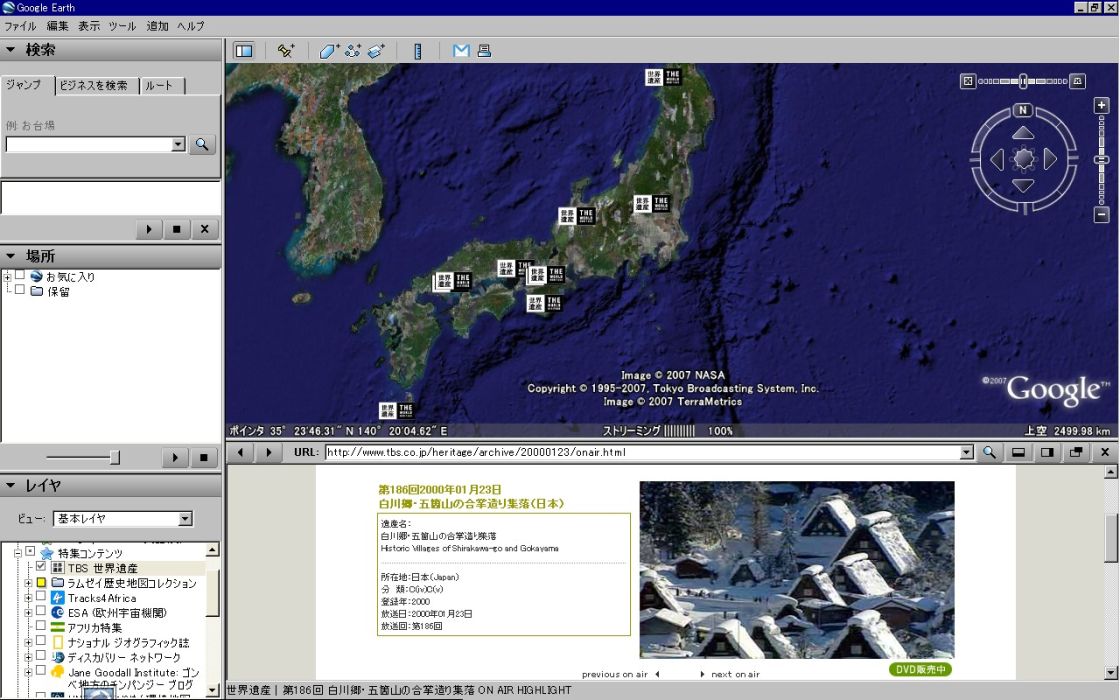The image size is (1120, 700).
Task: Adjust the places tour speed slider
Action: pyautogui.click(x=114, y=458)
